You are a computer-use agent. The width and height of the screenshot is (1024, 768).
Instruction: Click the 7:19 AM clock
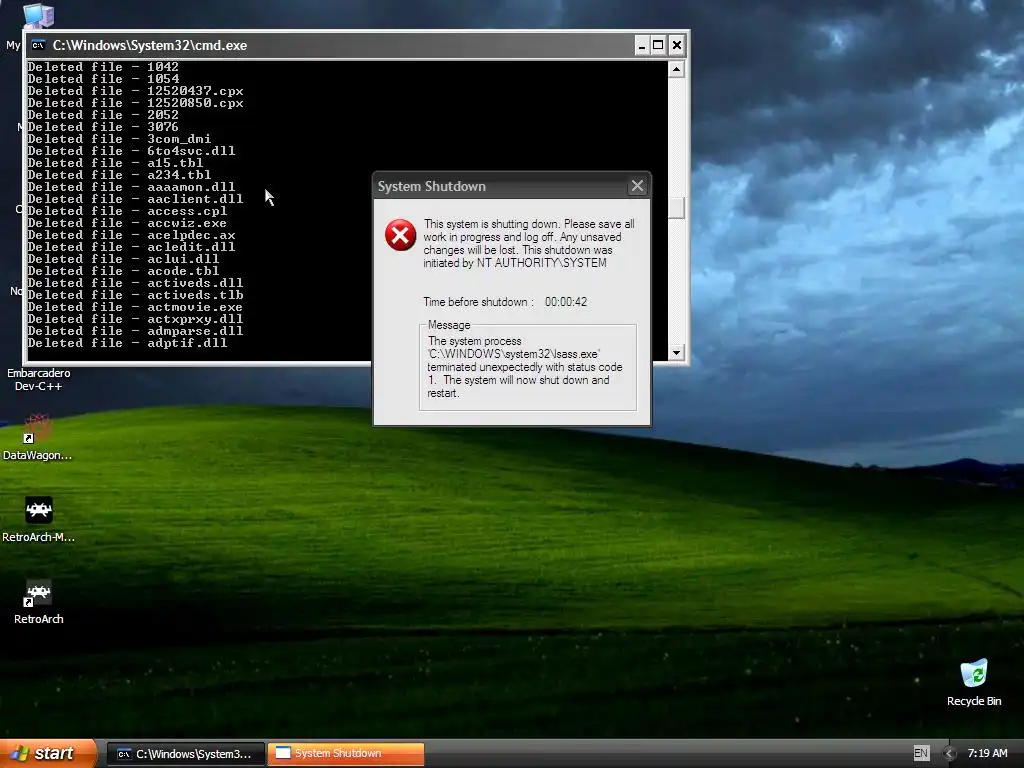click(x=987, y=753)
